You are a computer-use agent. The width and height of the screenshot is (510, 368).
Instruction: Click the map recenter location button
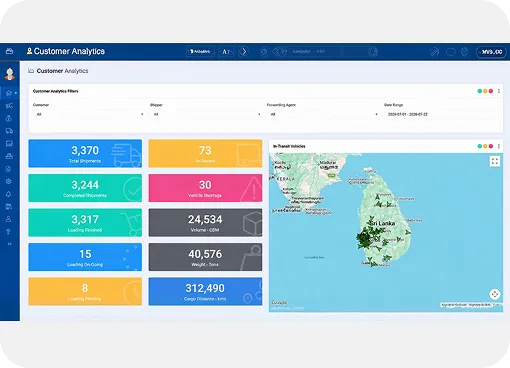click(495, 294)
